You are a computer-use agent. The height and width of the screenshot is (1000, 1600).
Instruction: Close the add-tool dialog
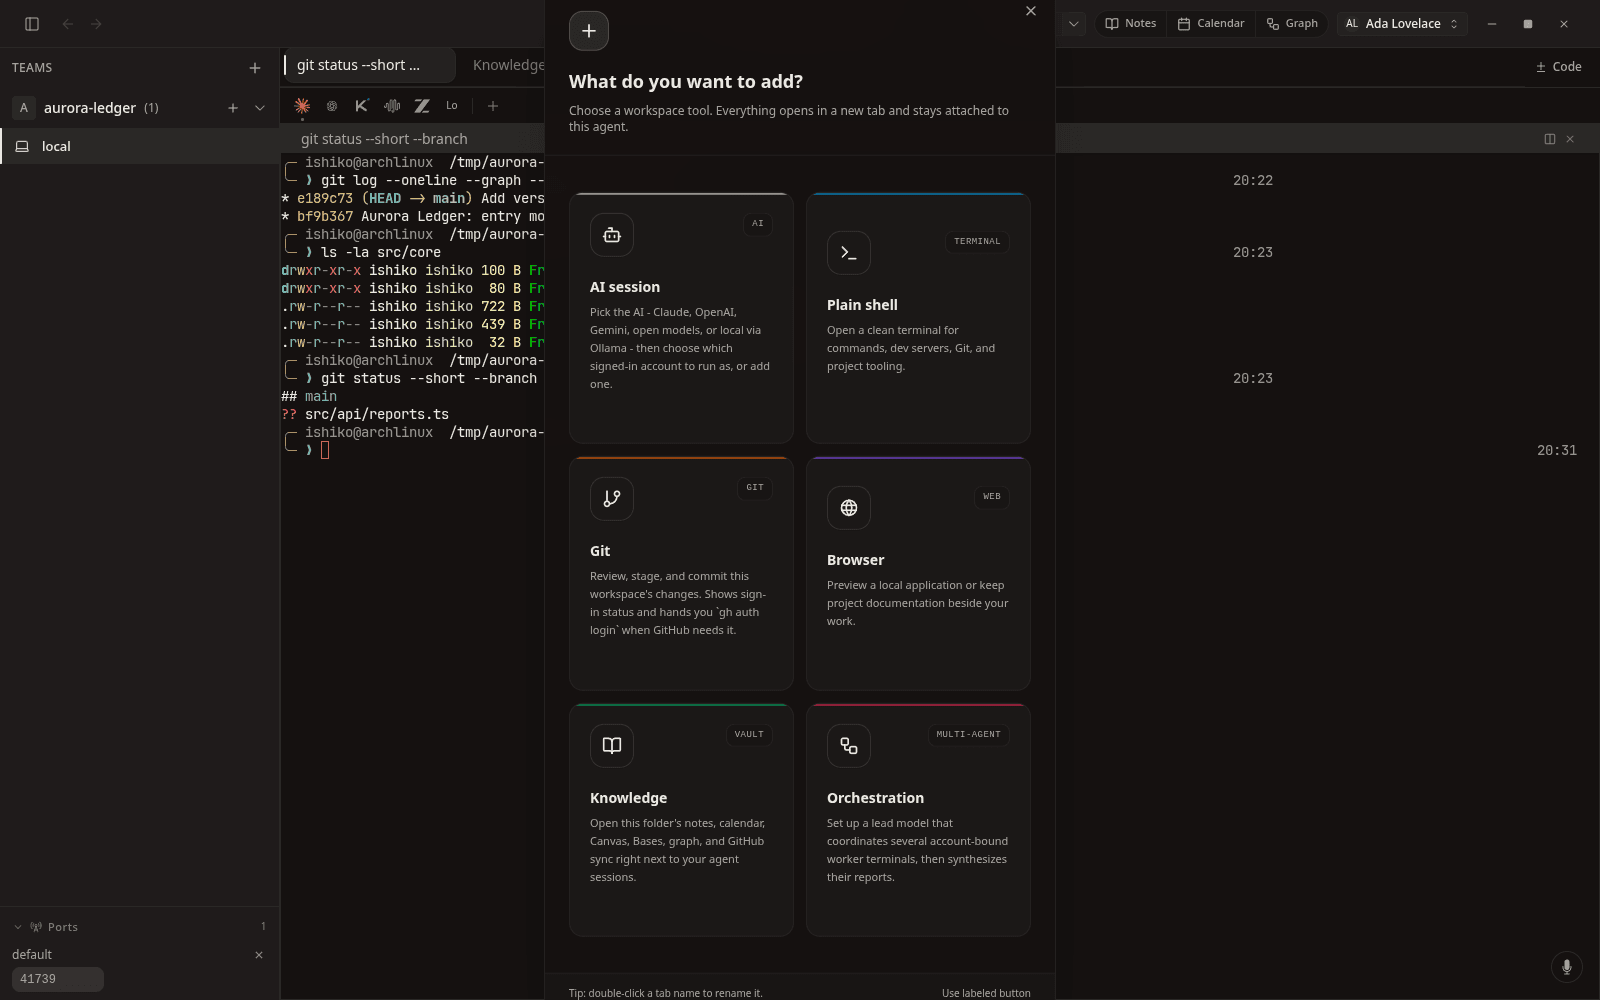click(1031, 11)
